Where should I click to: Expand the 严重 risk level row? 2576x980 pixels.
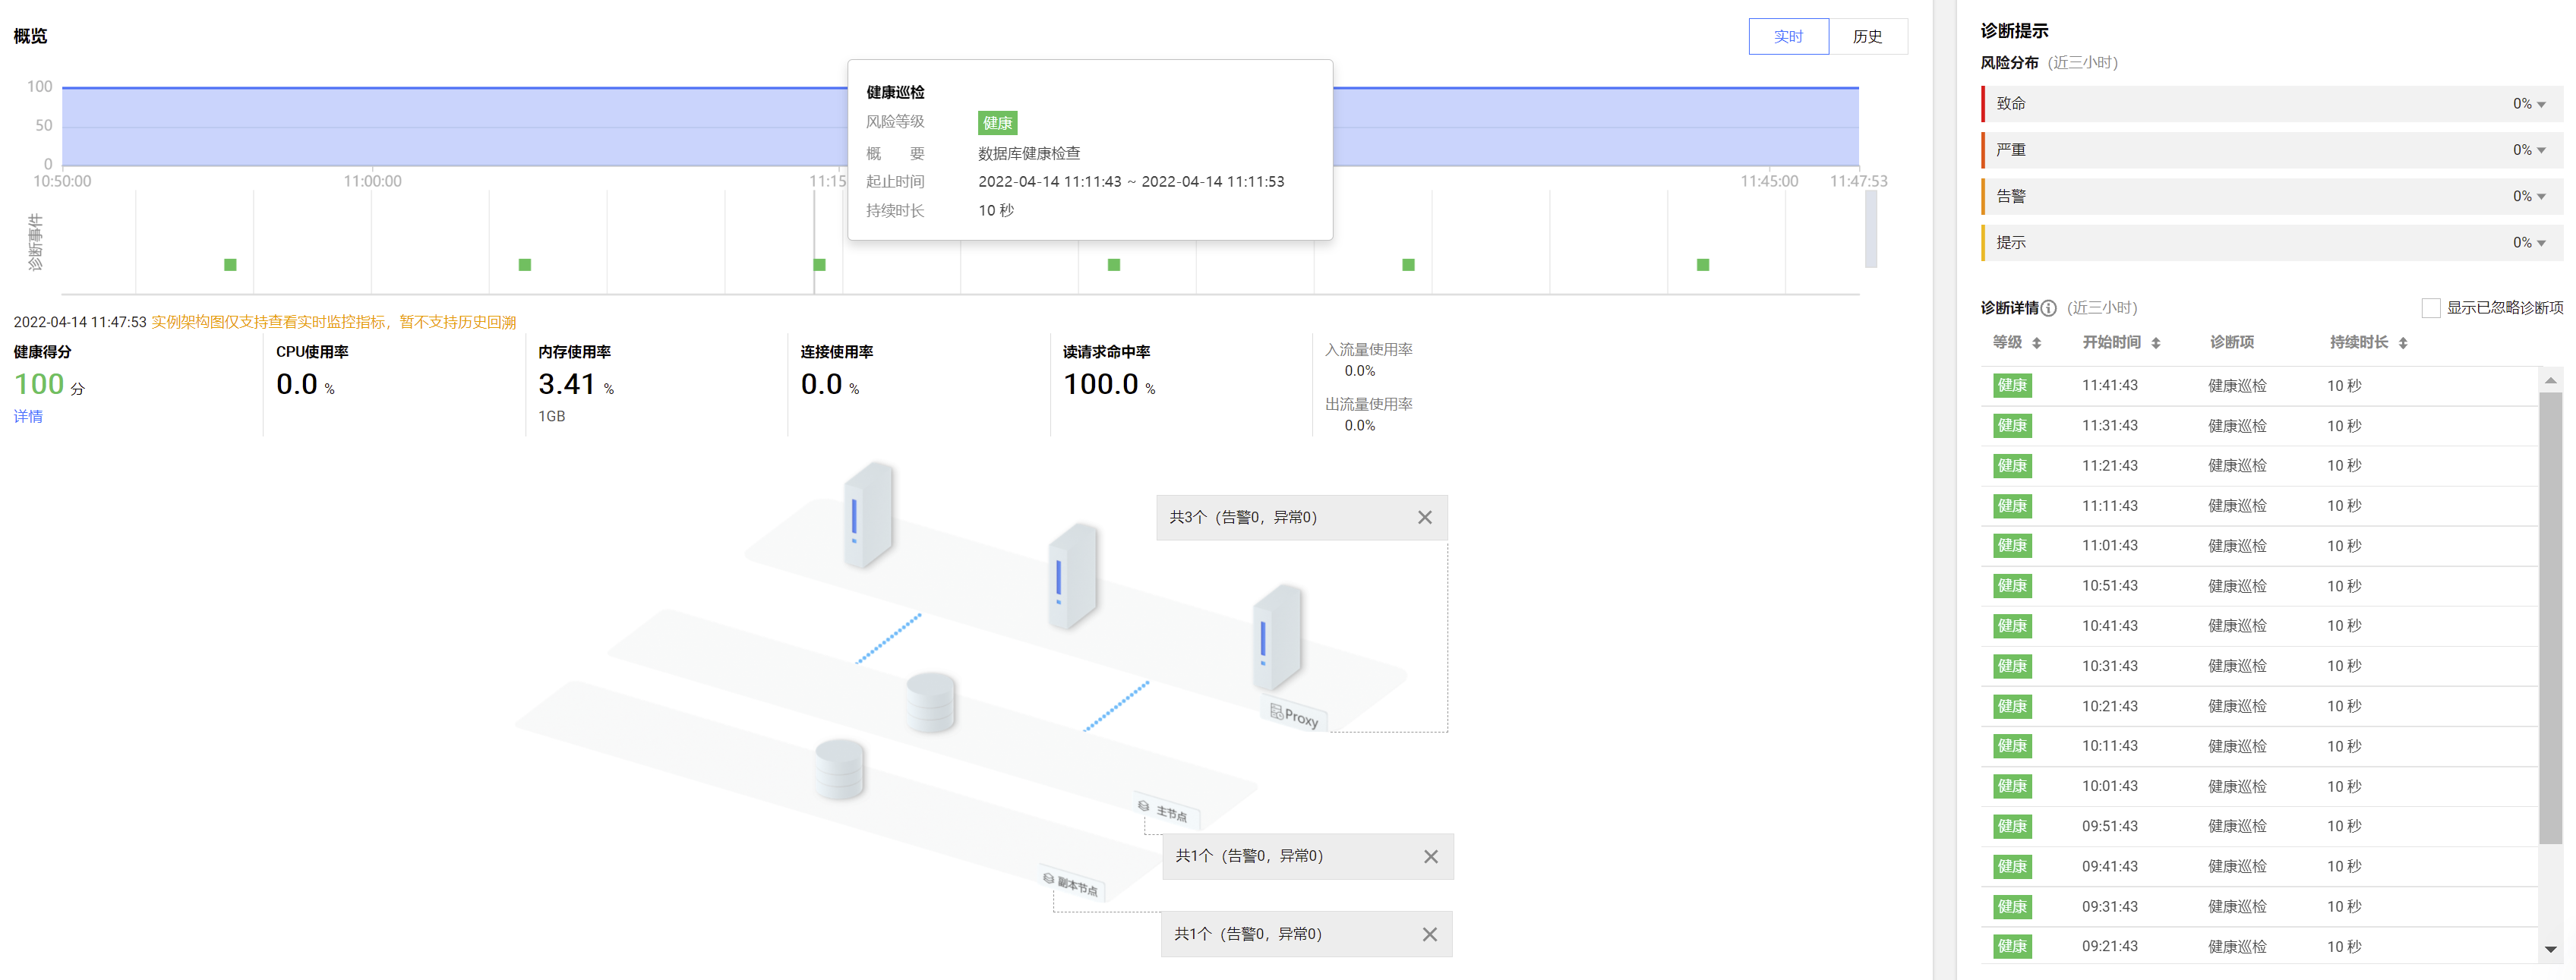tap(2541, 150)
